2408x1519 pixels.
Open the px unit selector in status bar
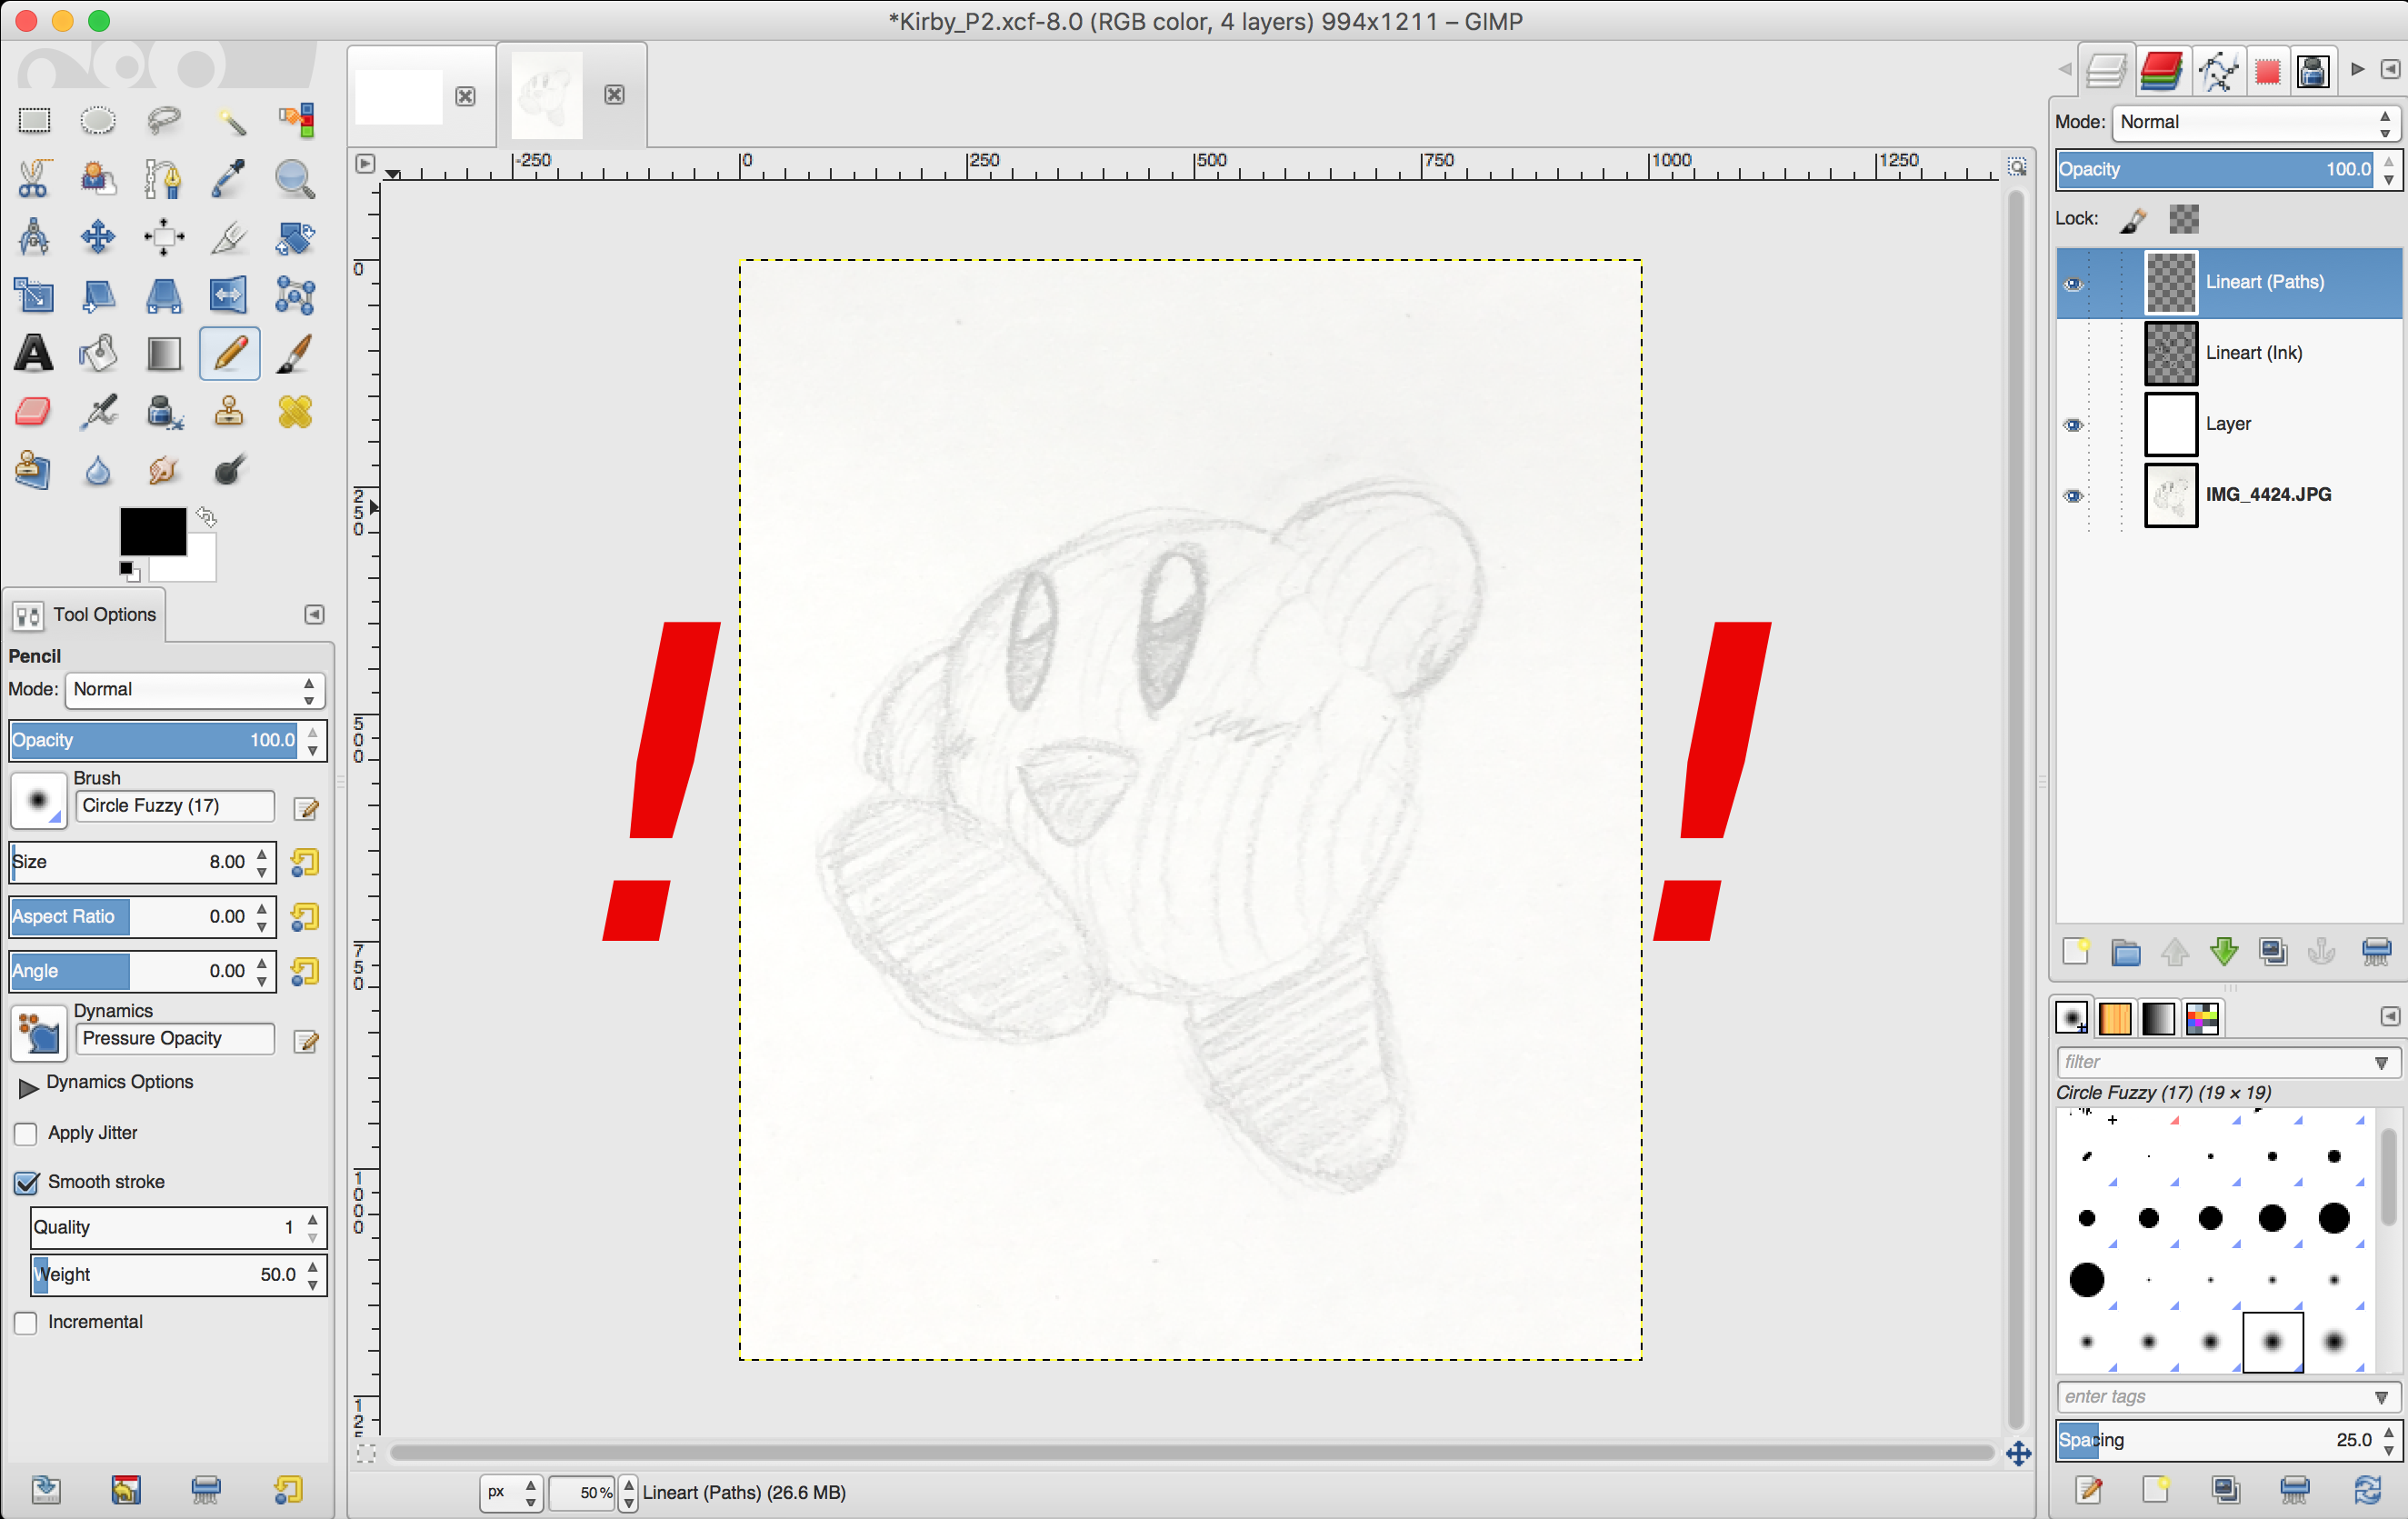(511, 1493)
